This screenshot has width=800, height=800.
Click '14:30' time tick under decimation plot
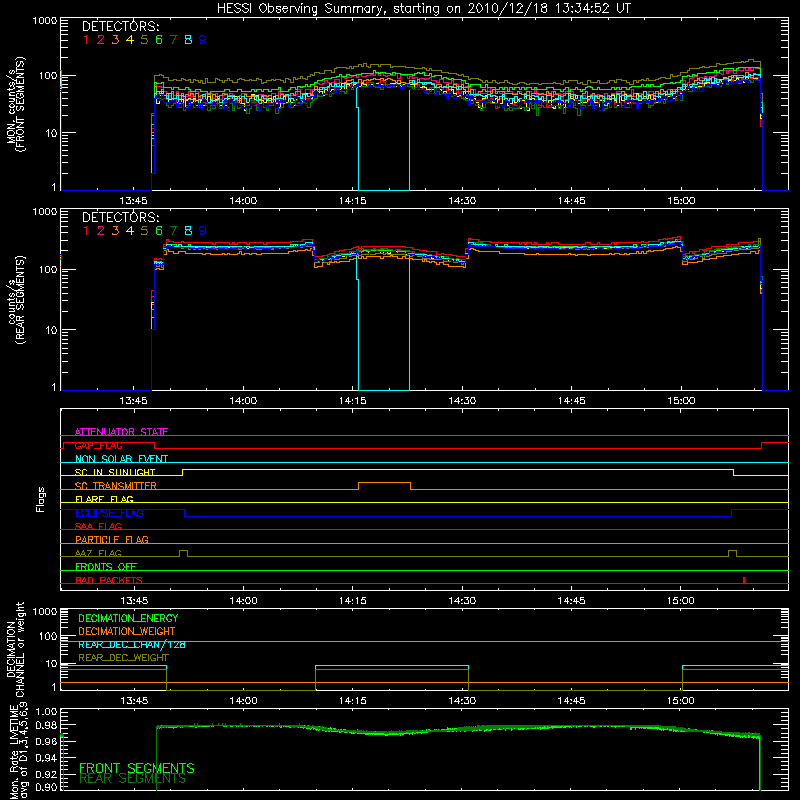[462, 701]
